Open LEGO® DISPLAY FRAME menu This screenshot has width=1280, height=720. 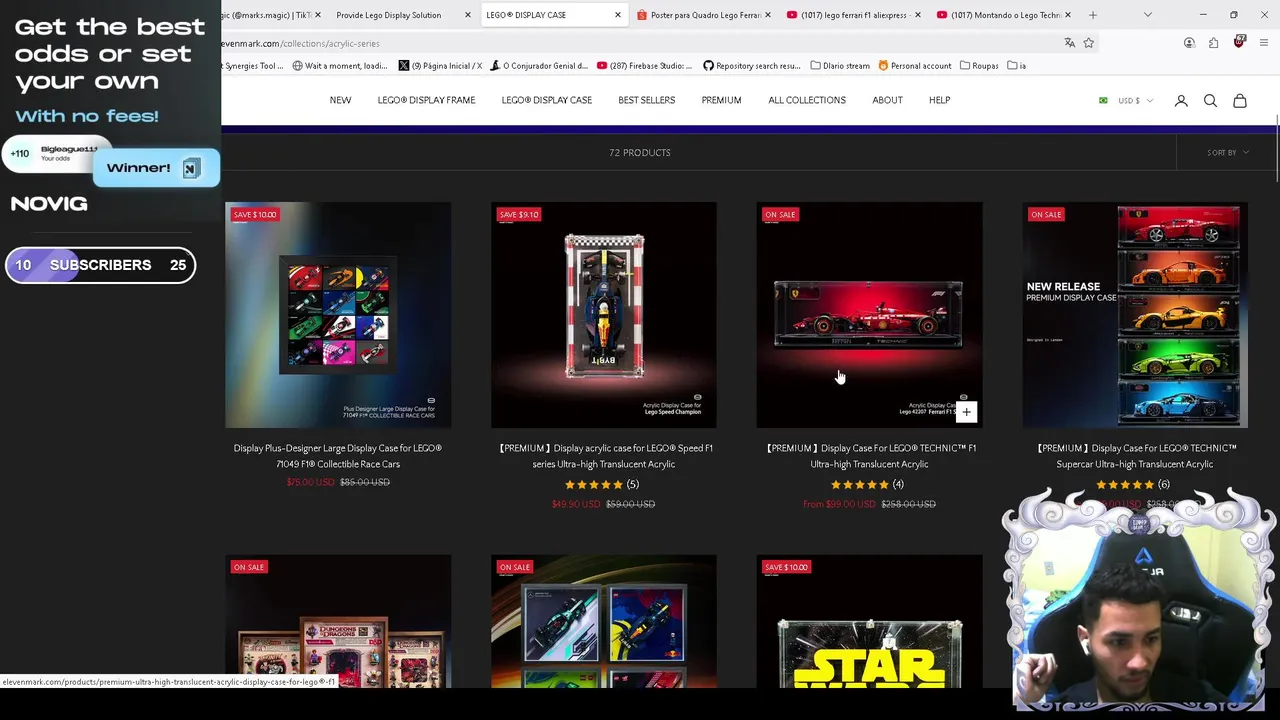click(426, 100)
